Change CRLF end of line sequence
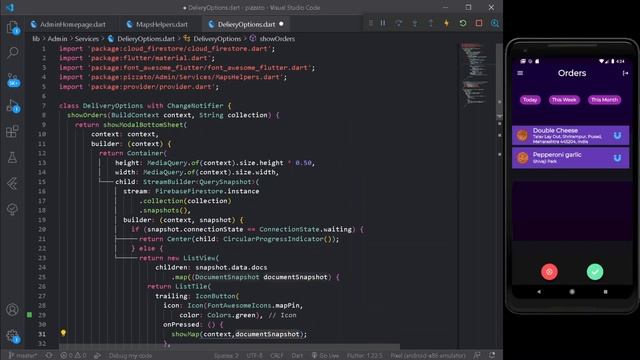The width and height of the screenshot is (640, 360). [x=276, y=356]
